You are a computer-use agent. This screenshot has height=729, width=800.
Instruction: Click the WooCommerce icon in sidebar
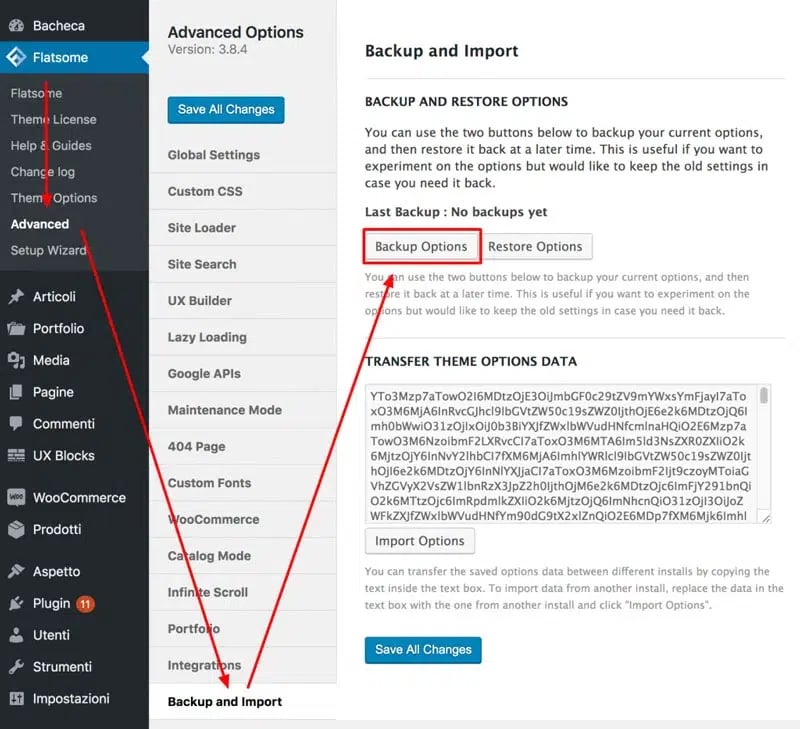pyautogui.click(x=16, y=497)
